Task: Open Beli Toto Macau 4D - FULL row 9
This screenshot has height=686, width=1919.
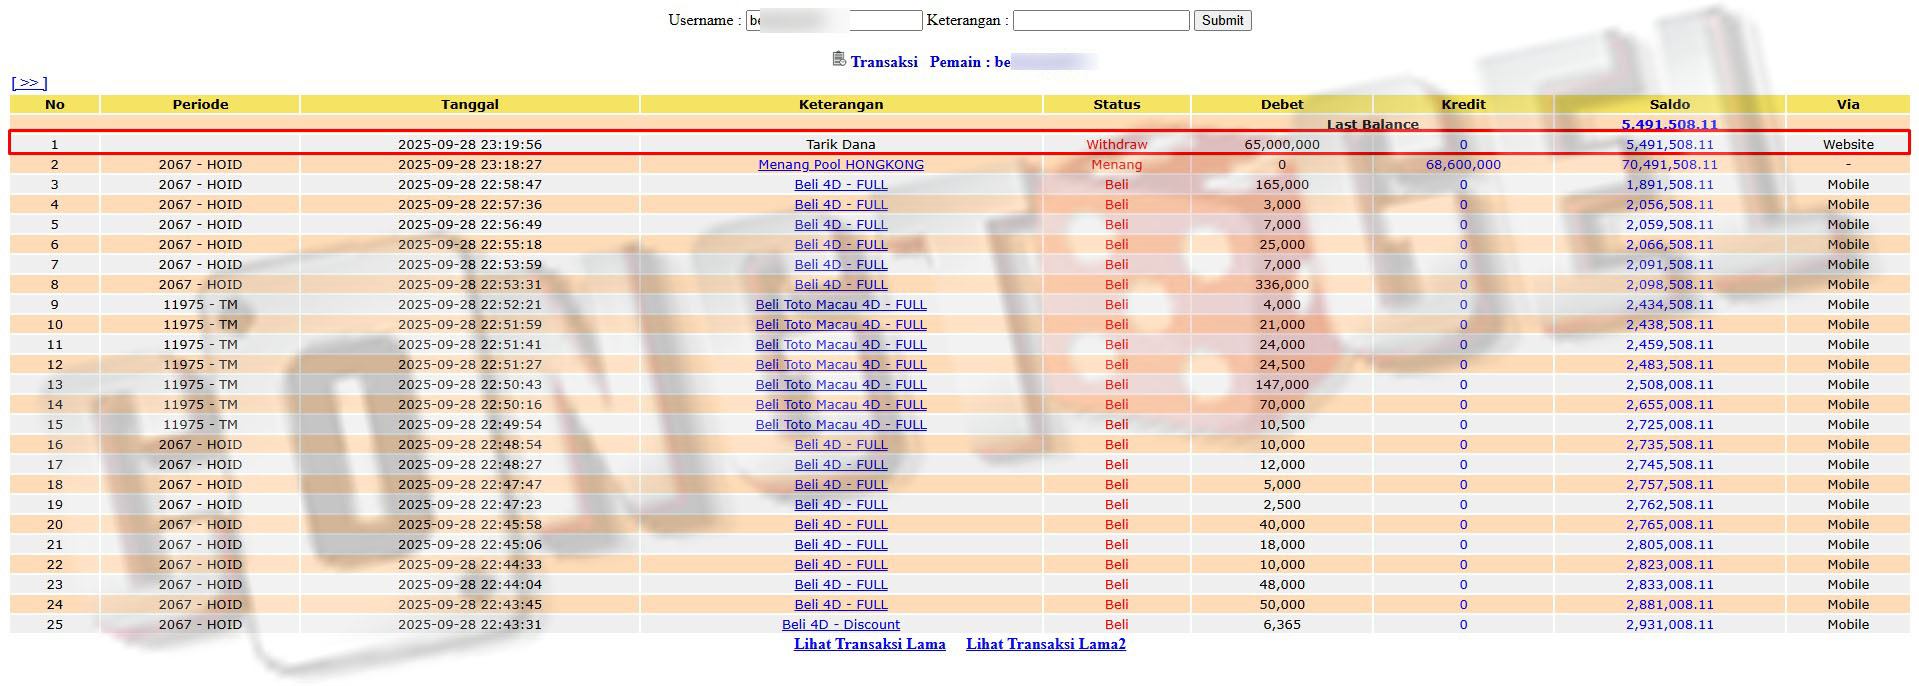Action: click(841, 305)
